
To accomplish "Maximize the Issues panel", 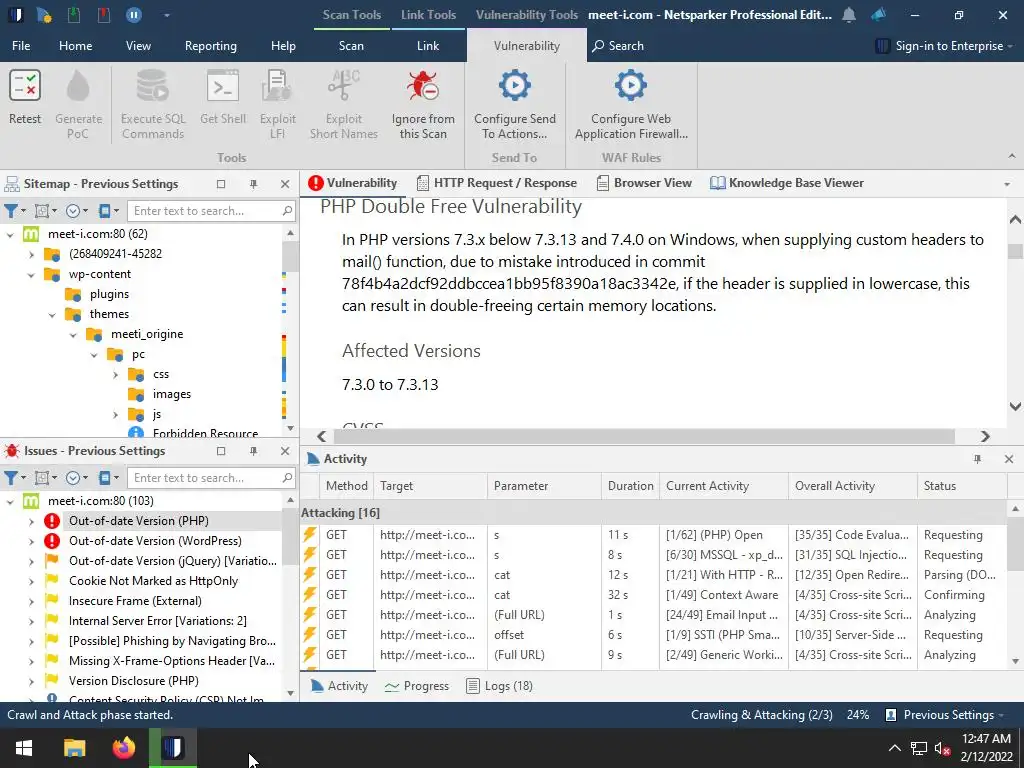I will (221, 451).
